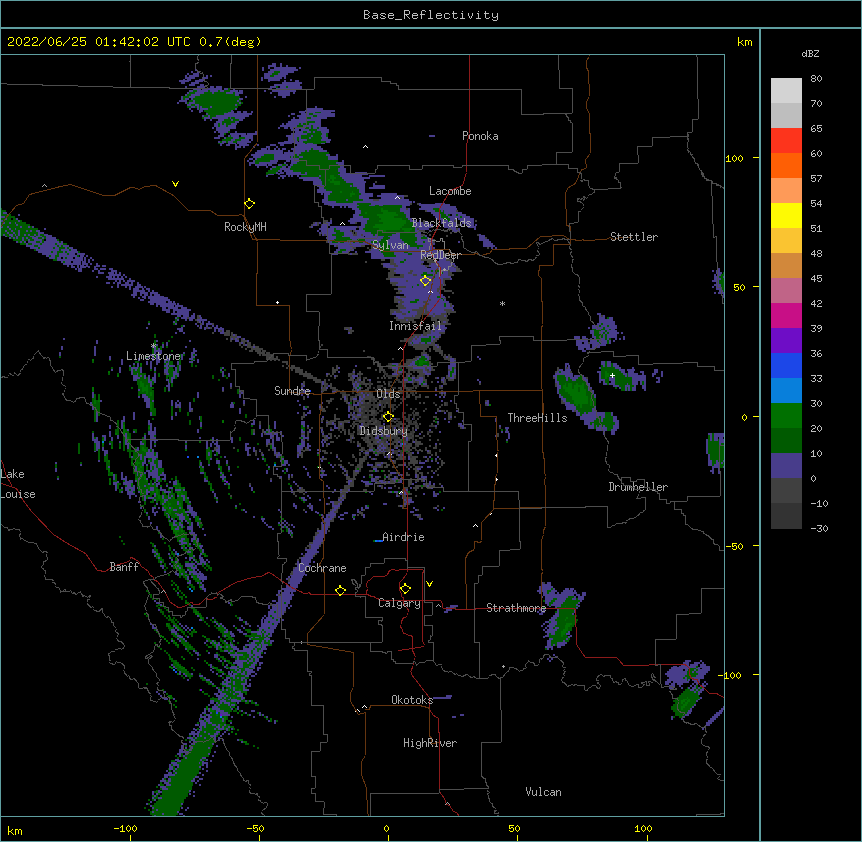This screenshot has height=842, width=862.
Task: Click the yellow diamond marker at Olds
Action: pos(388,417)
